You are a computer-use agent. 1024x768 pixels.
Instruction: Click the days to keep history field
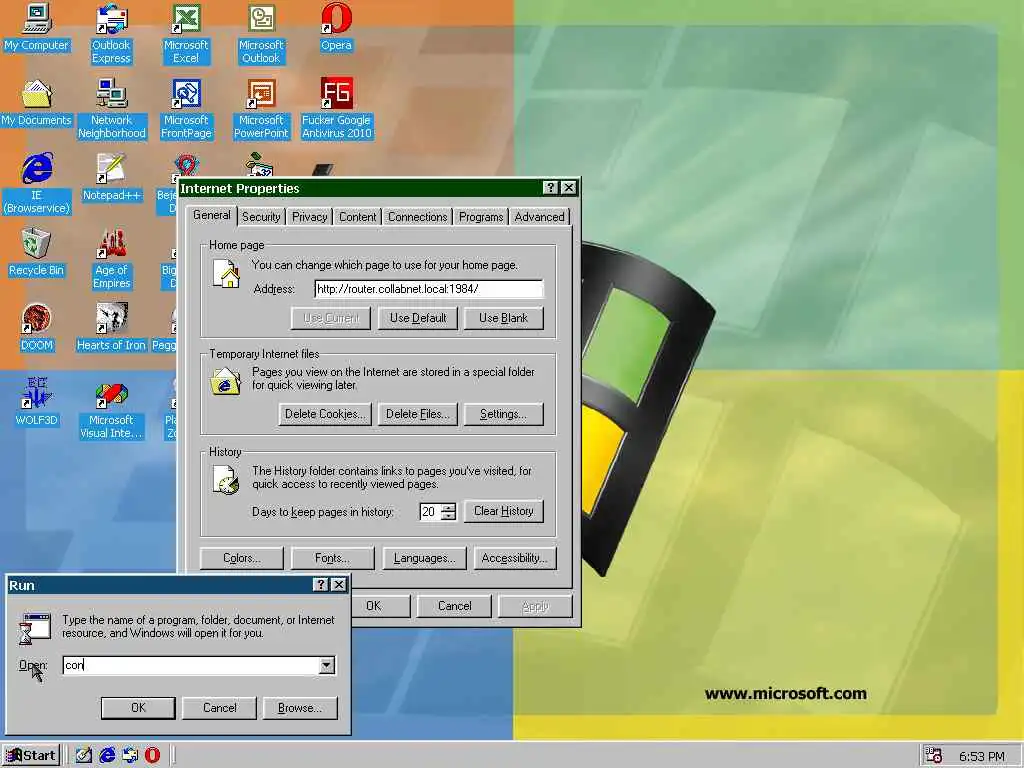[x=430, y=511]
